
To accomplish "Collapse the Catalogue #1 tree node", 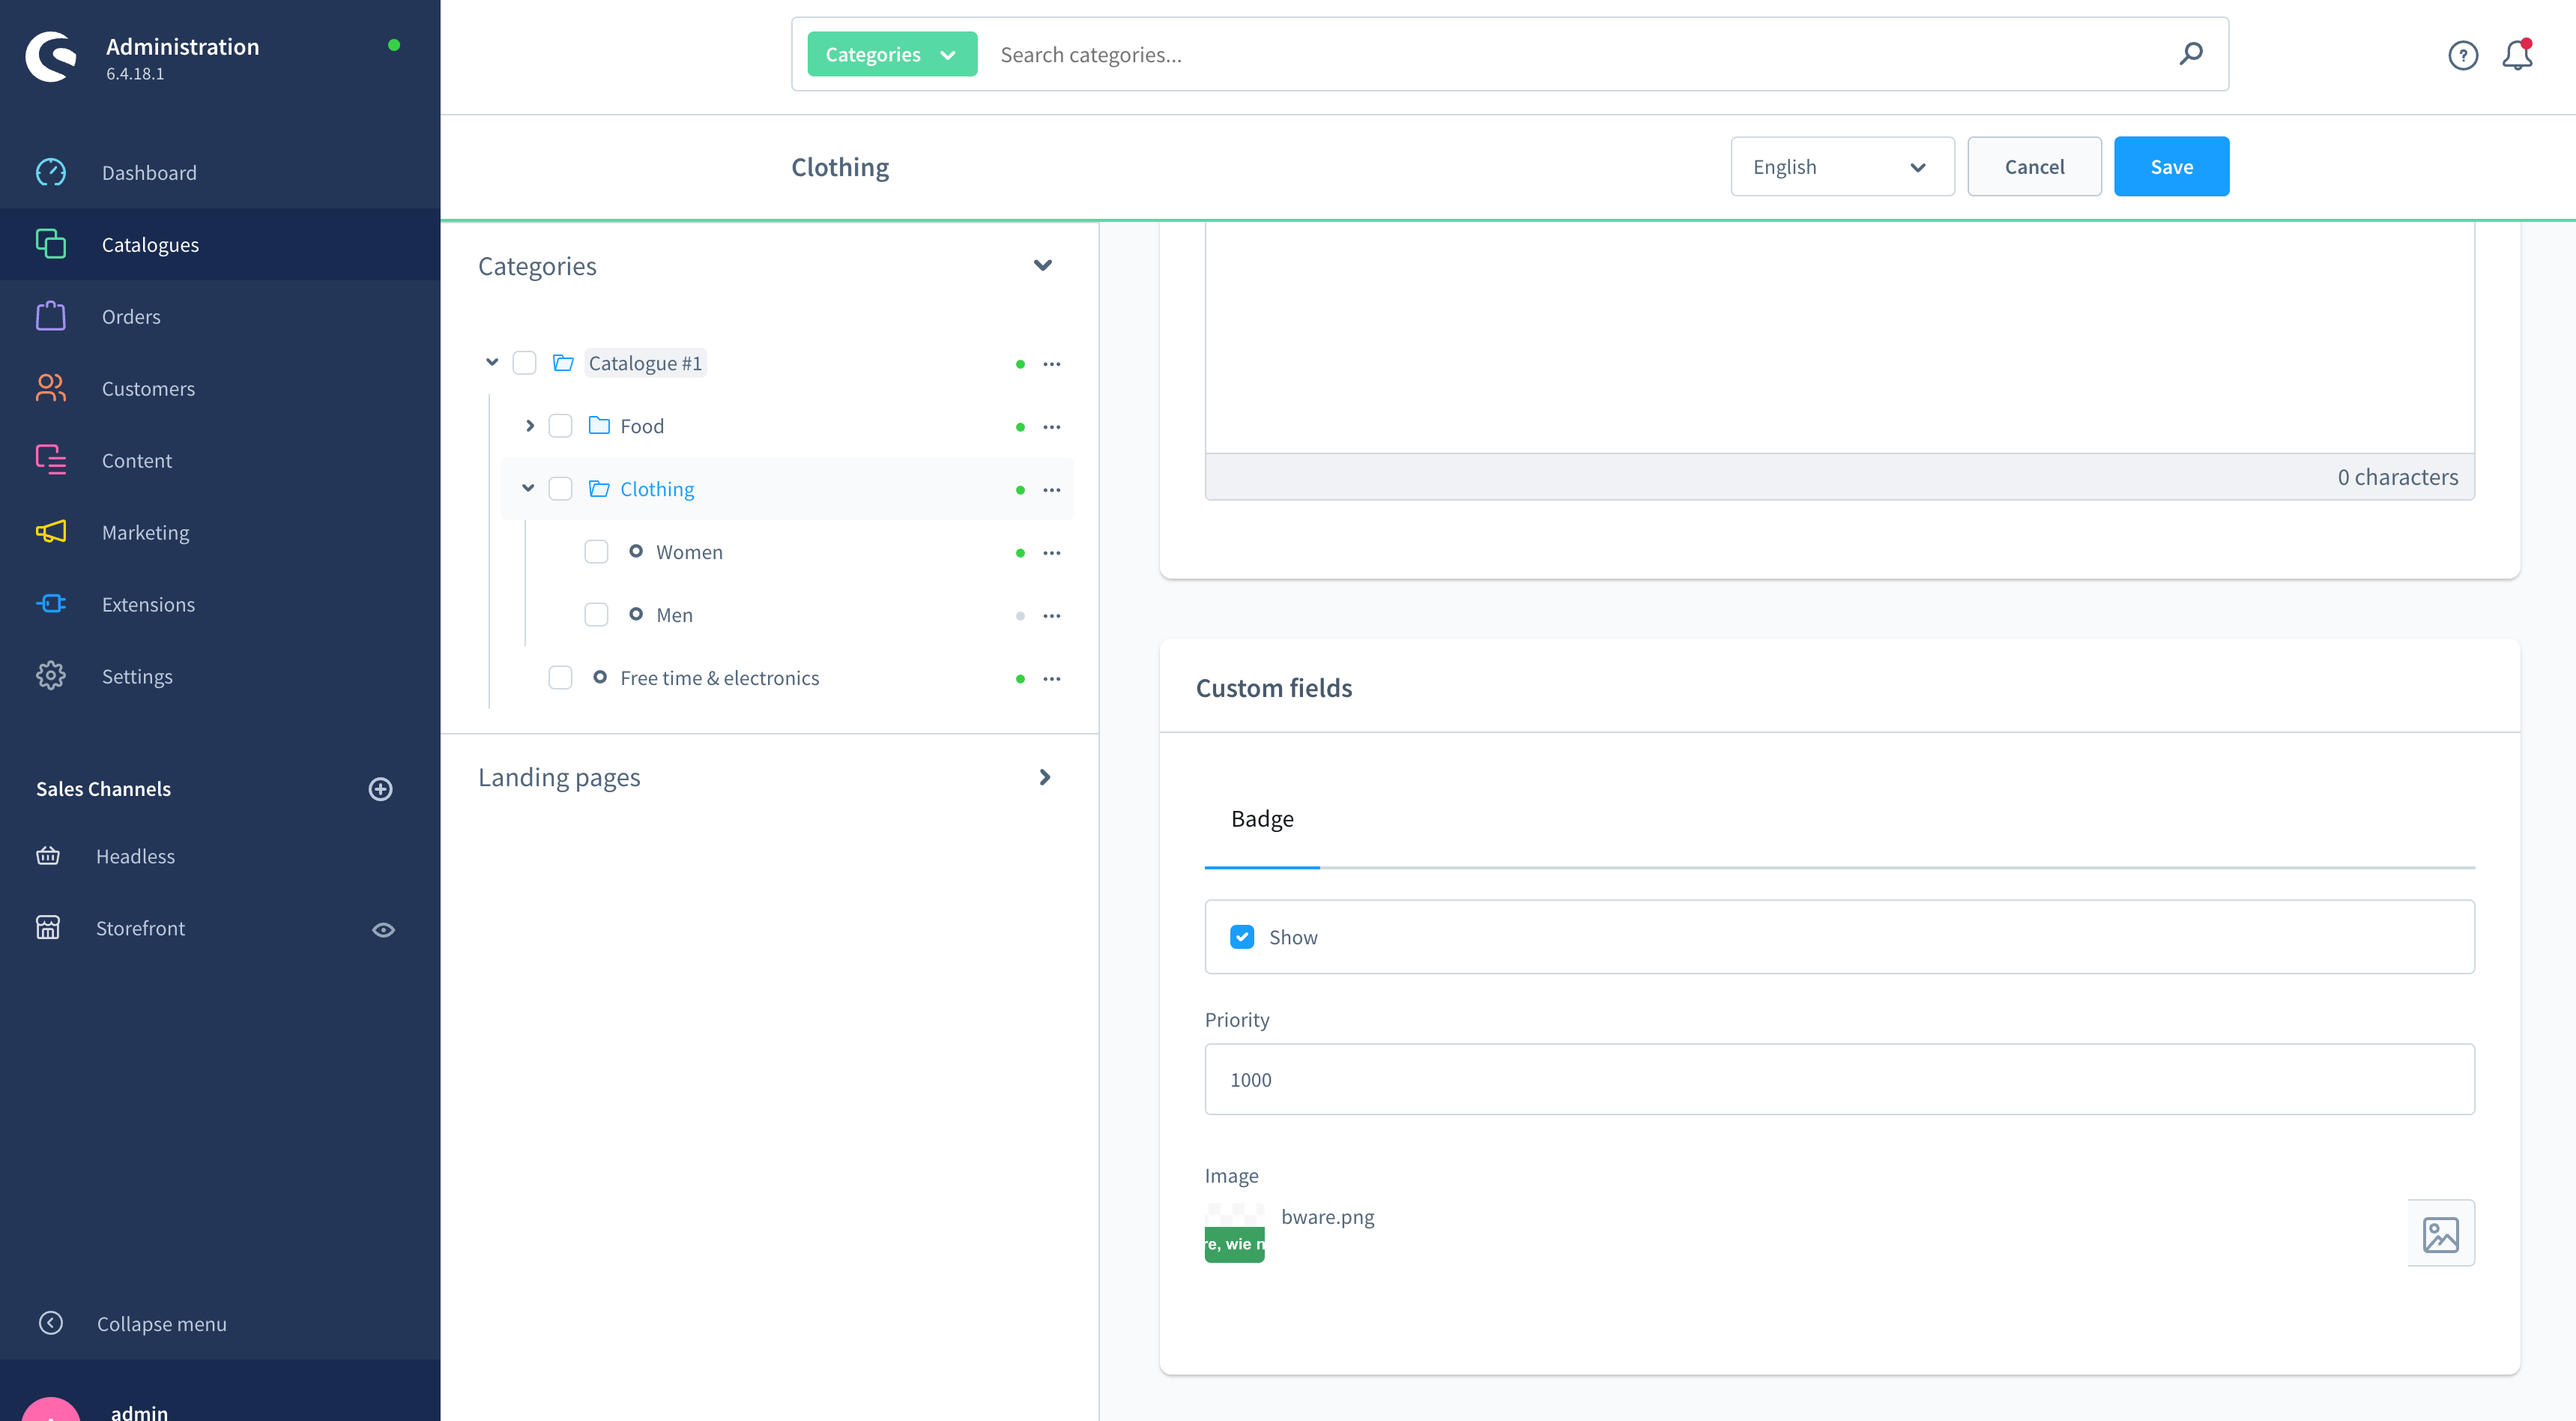I will (492, 362).
